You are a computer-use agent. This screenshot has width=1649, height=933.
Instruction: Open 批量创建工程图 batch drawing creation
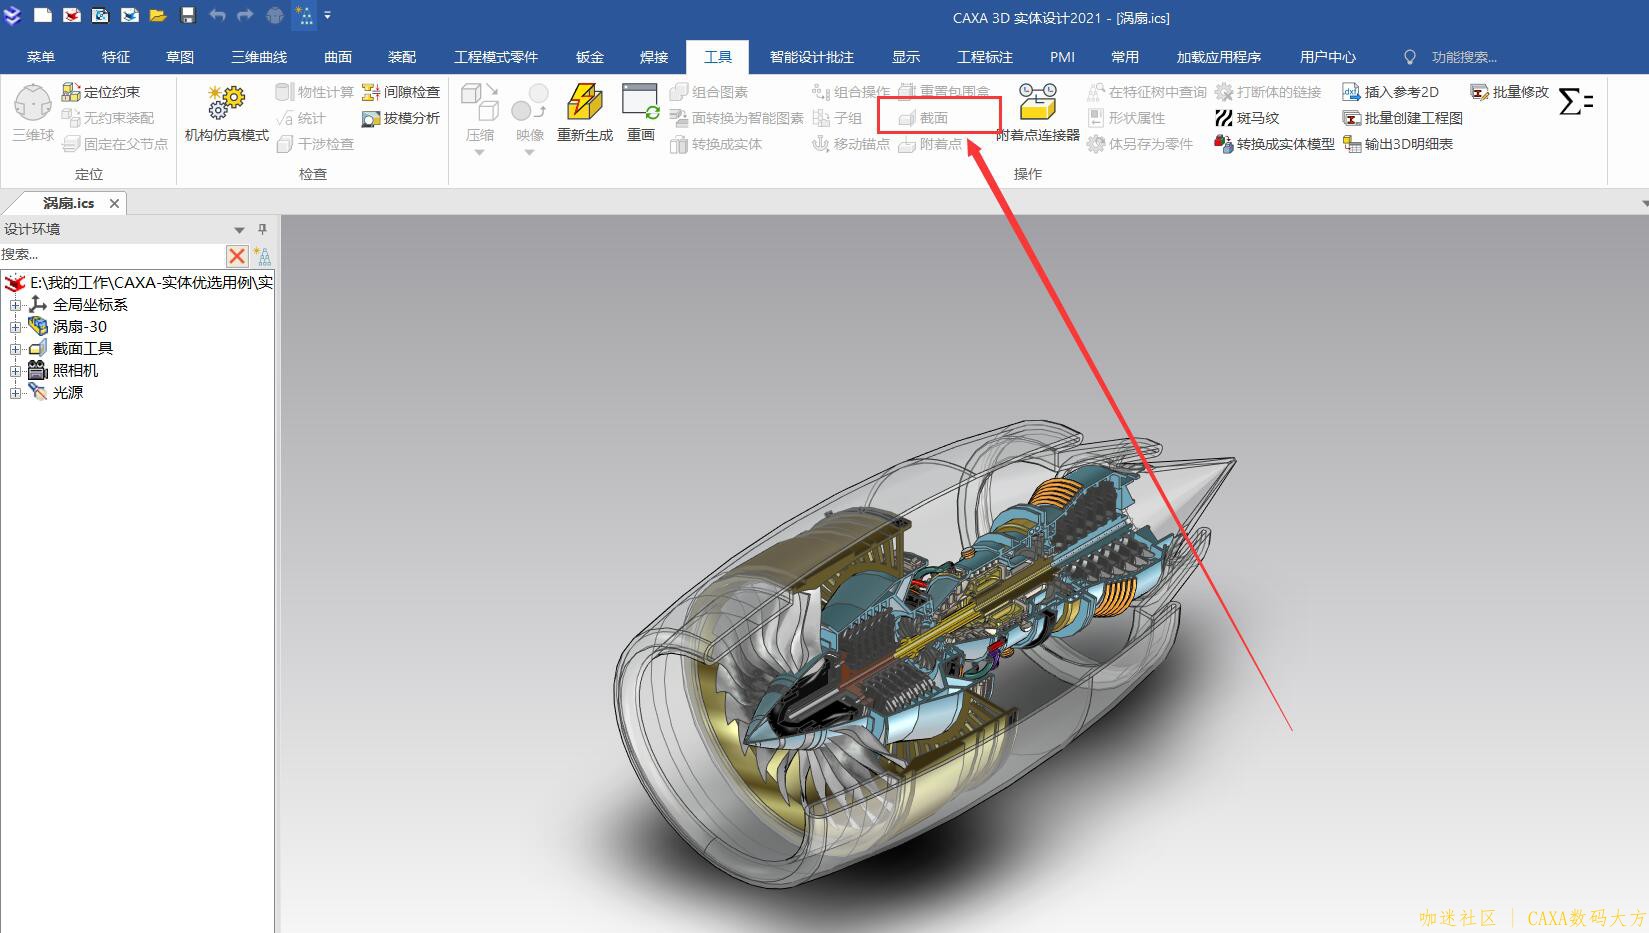[1403, 118]
